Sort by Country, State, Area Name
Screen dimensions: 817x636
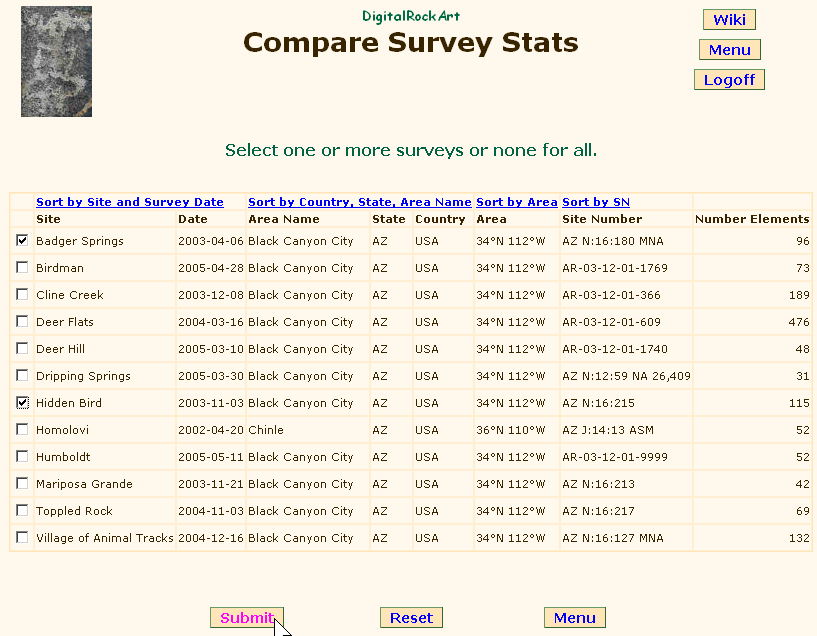coord(359,202)
